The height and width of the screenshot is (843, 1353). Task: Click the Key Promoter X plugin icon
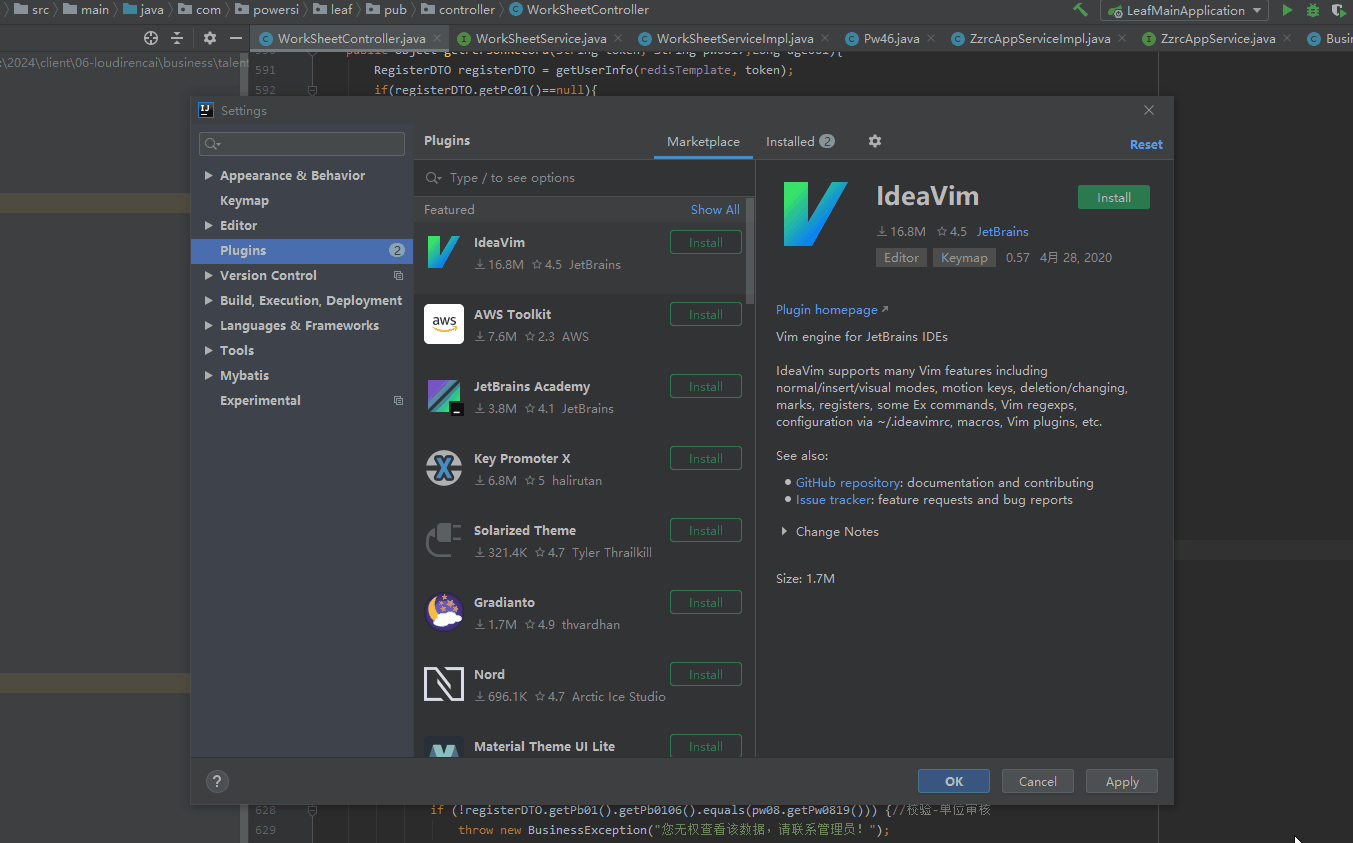coord(444,468)
